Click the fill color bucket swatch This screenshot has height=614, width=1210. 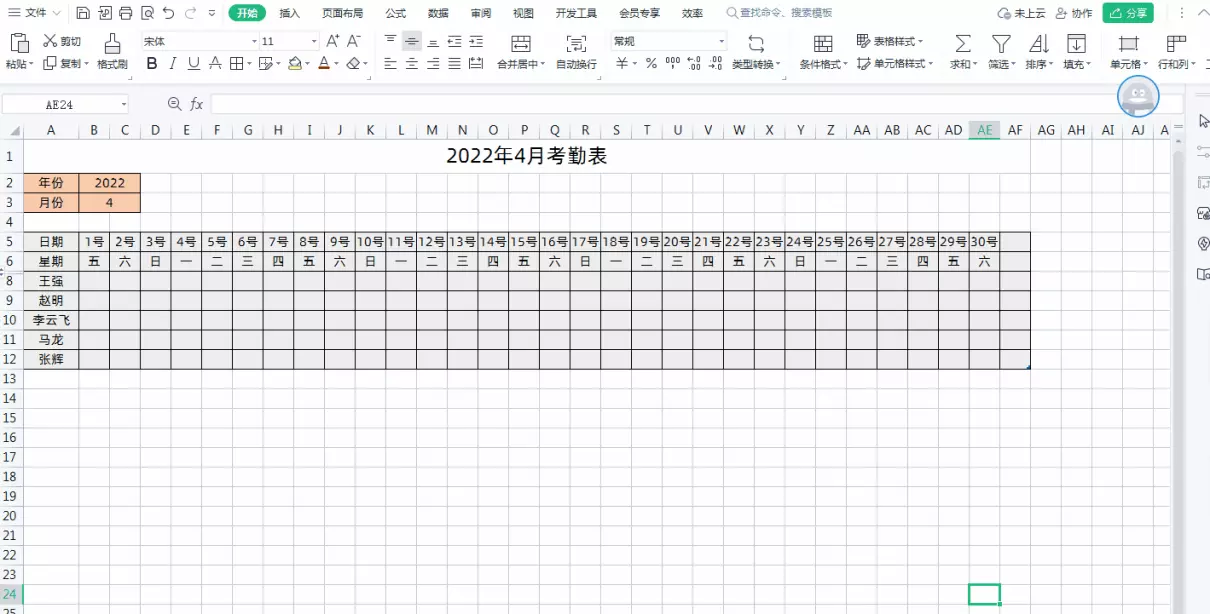coord(294,63)
